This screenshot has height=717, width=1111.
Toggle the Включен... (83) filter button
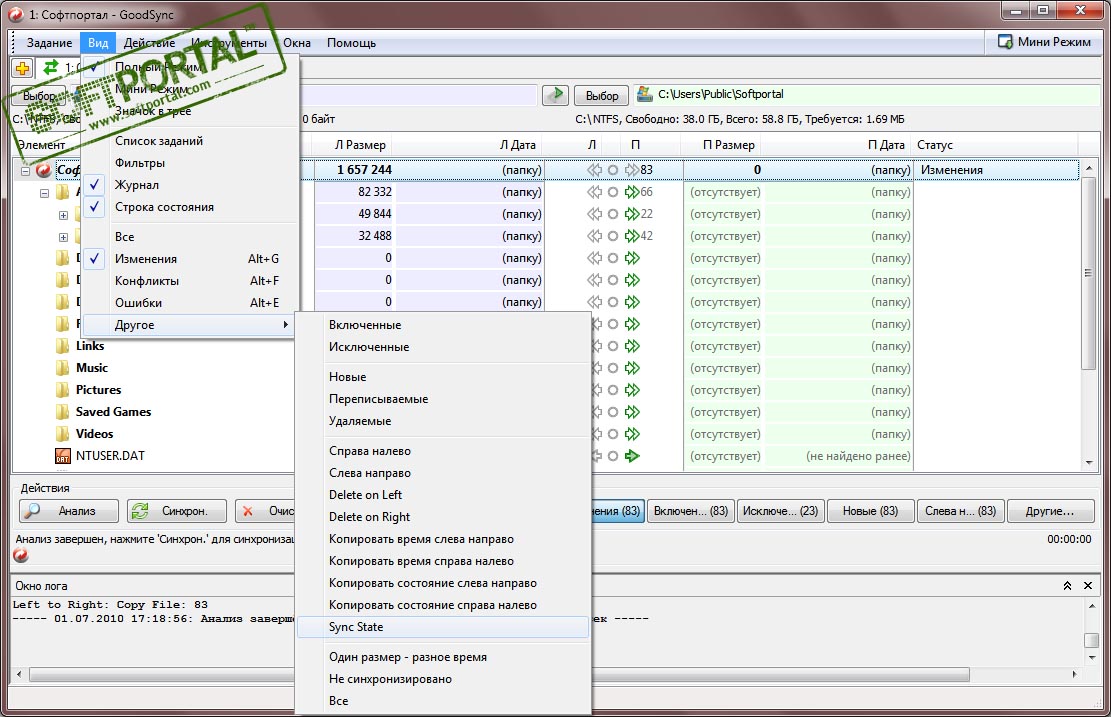tap(690, 511)
